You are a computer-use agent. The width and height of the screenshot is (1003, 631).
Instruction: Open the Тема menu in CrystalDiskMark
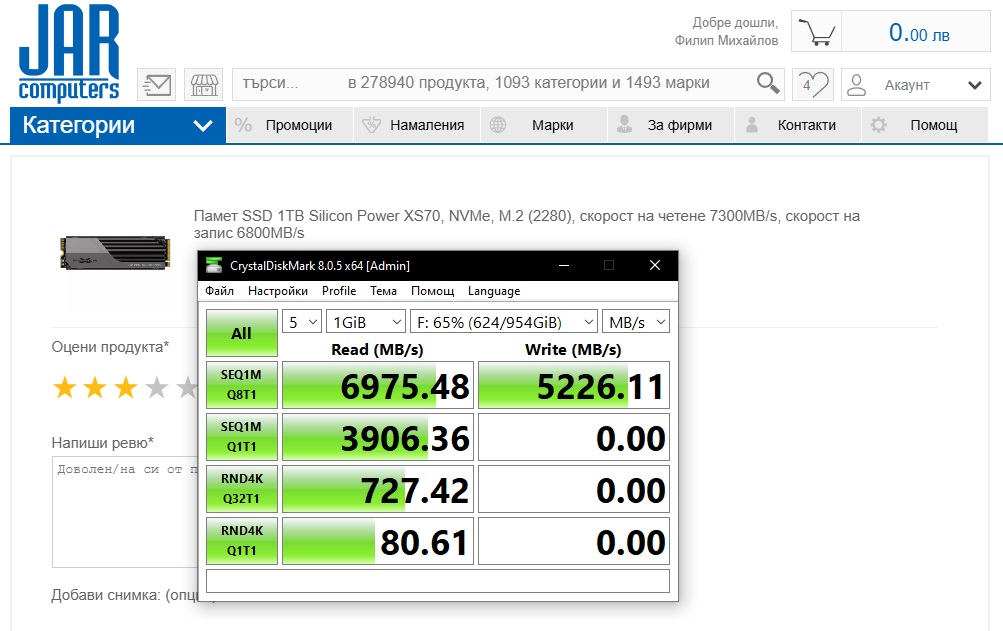[x=383, y=291]
